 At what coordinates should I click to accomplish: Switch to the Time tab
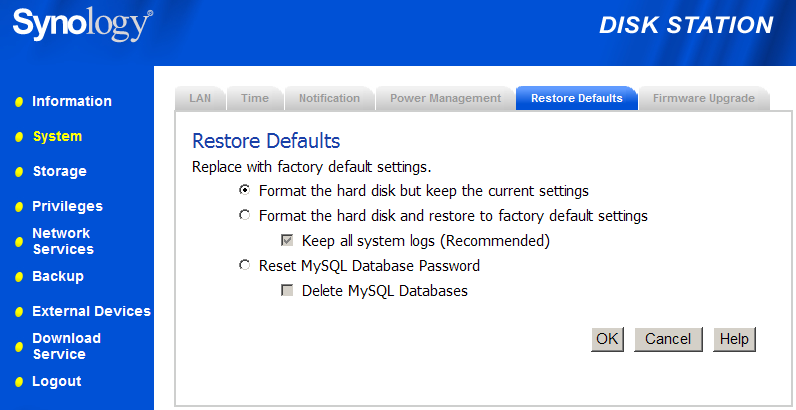[x=255, y=98]
